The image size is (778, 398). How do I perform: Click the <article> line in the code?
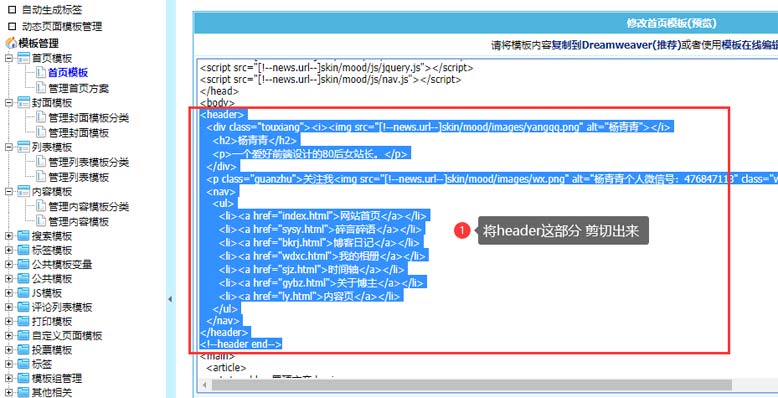click(226, 368)
